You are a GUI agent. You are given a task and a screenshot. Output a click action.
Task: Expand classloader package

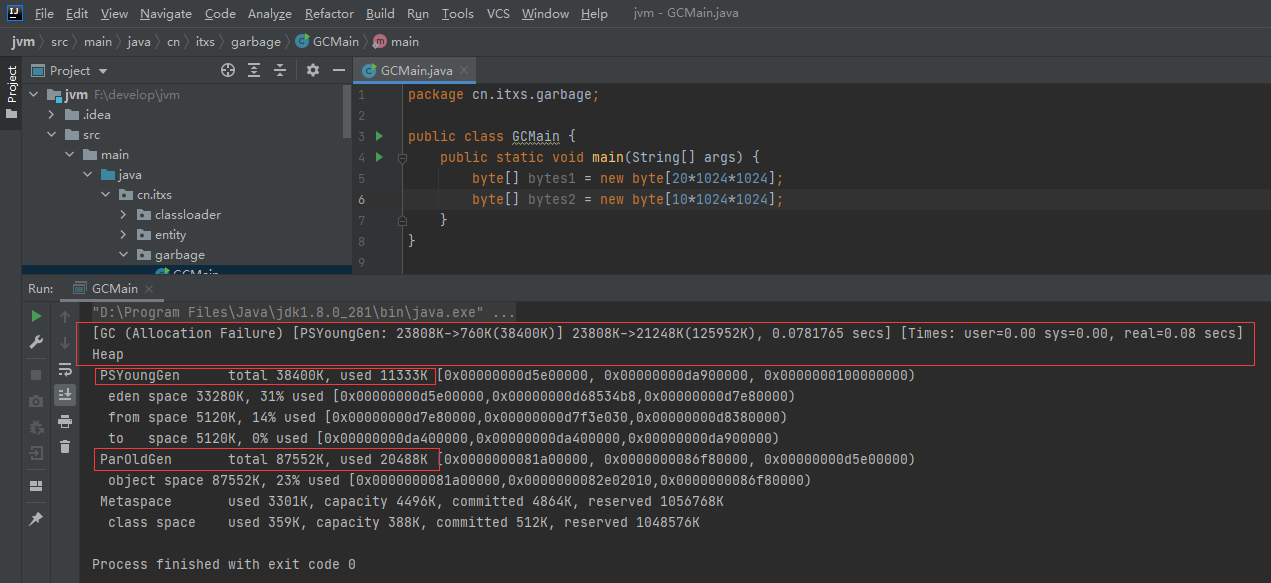124,215
